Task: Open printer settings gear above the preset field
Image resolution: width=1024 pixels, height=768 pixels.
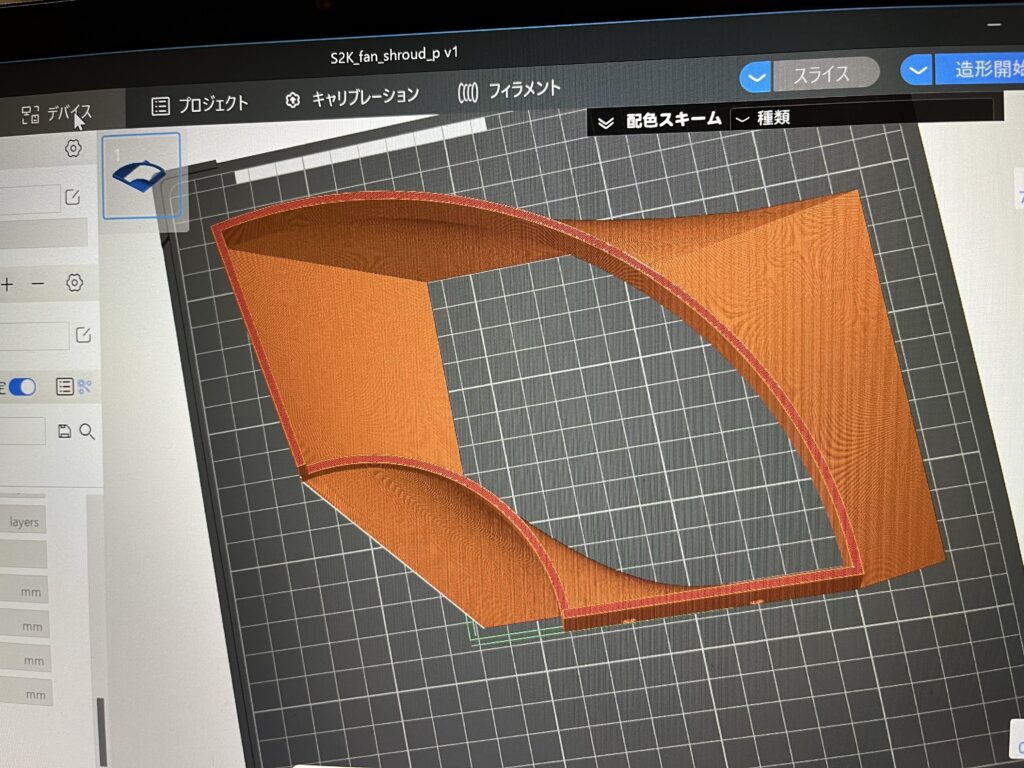Action: pyautogui.click(x=73, y=148)
